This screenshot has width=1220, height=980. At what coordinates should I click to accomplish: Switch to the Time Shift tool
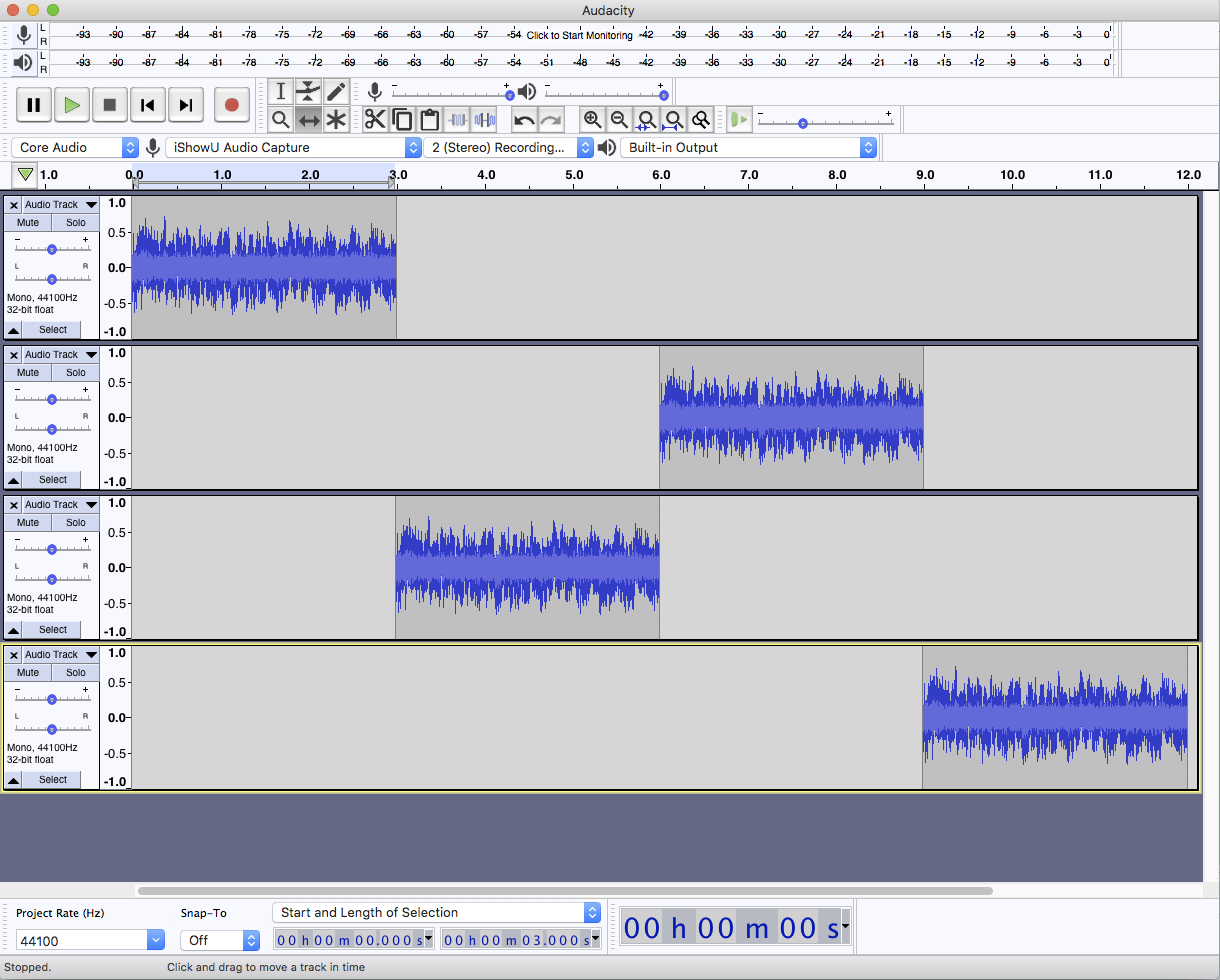[x=308, y=119]
